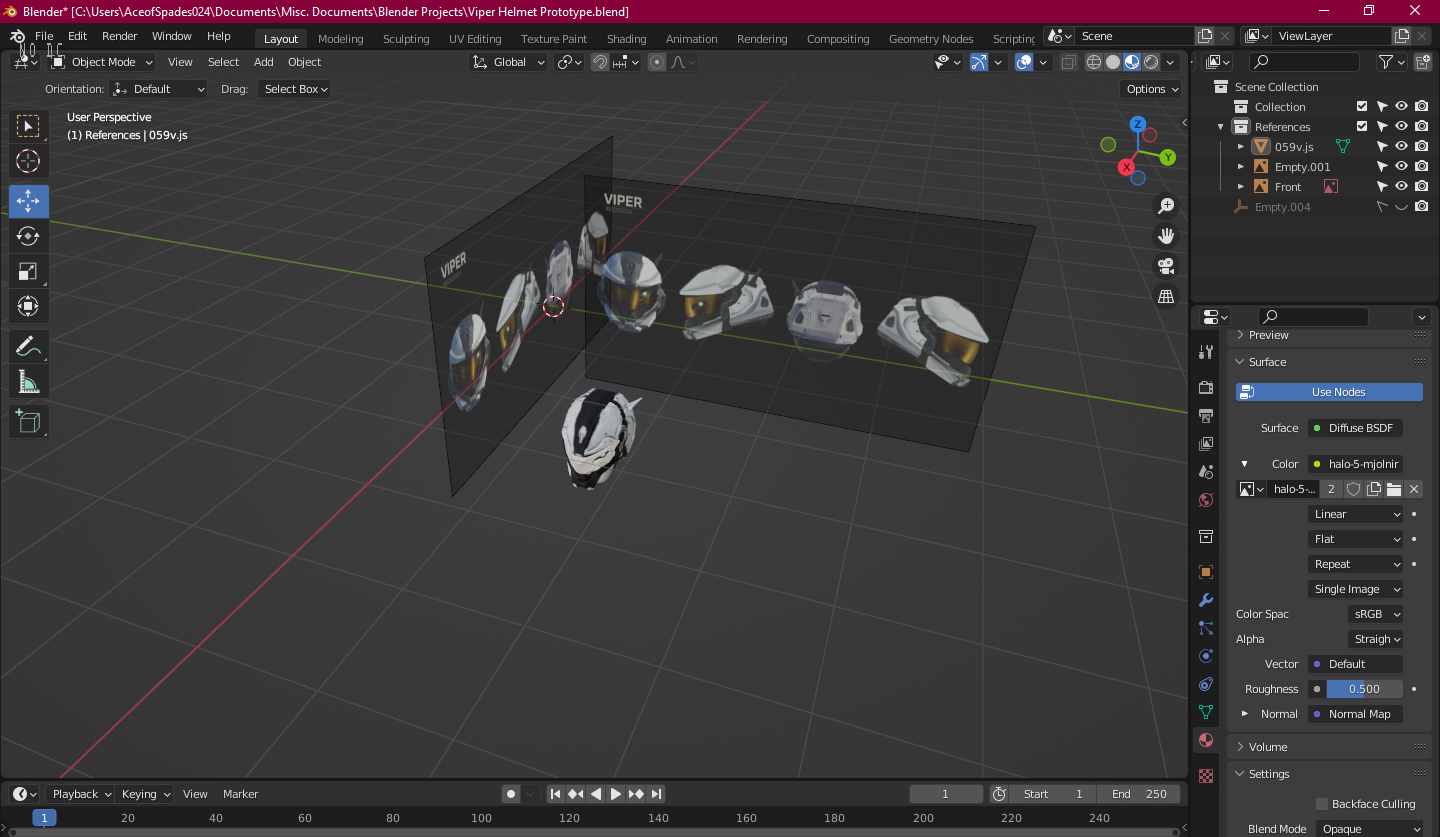Open the View Layer properties tab
Image resolution: width=1440 pixels, height=837 pixels.
coord(1206,443)
